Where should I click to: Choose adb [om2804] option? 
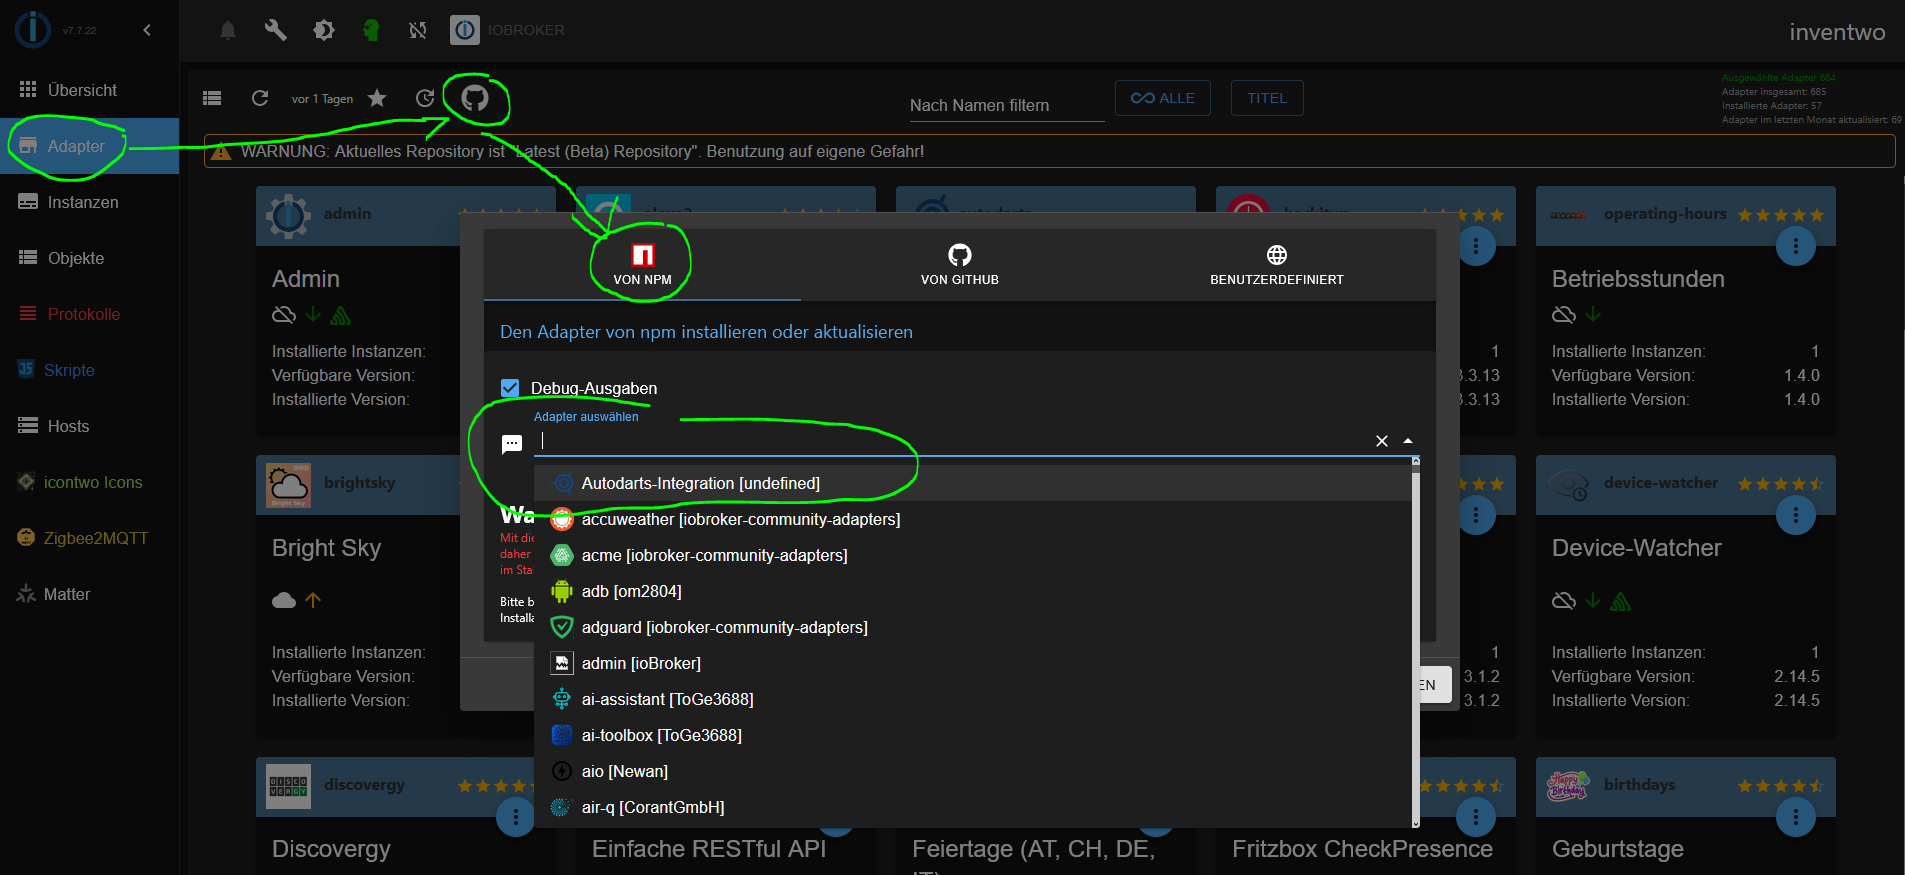click(972, 591)
